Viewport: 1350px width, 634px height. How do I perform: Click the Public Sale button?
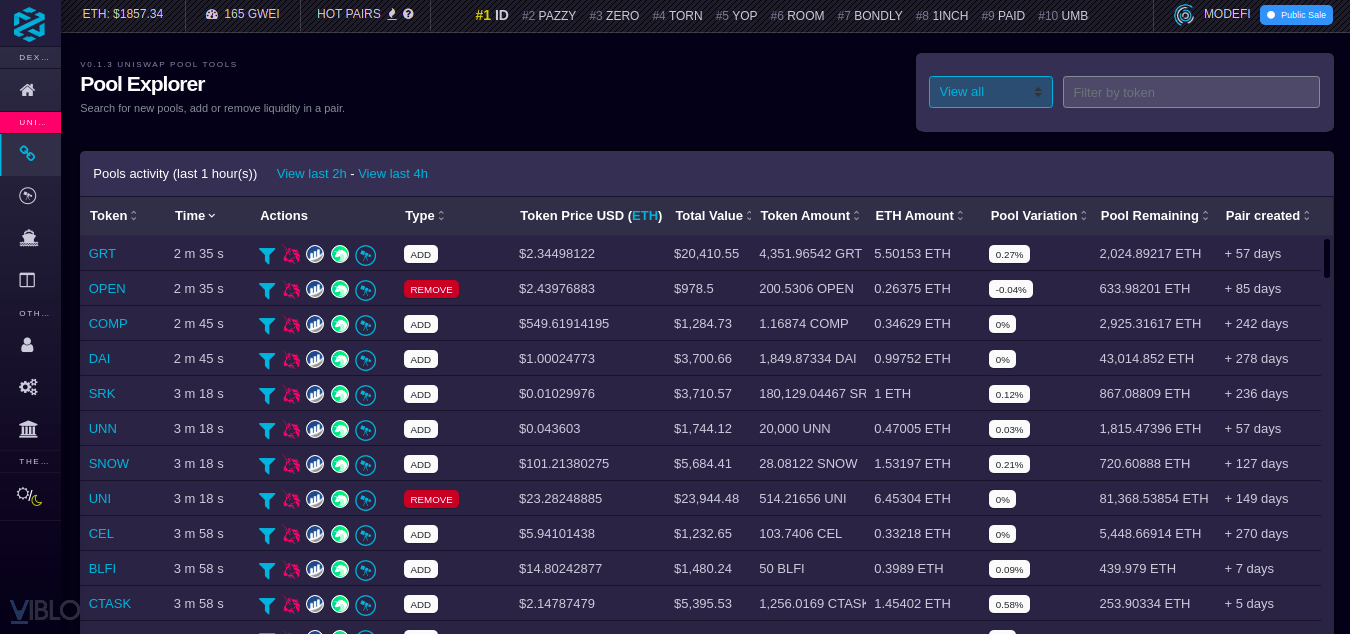point(1296,15)
